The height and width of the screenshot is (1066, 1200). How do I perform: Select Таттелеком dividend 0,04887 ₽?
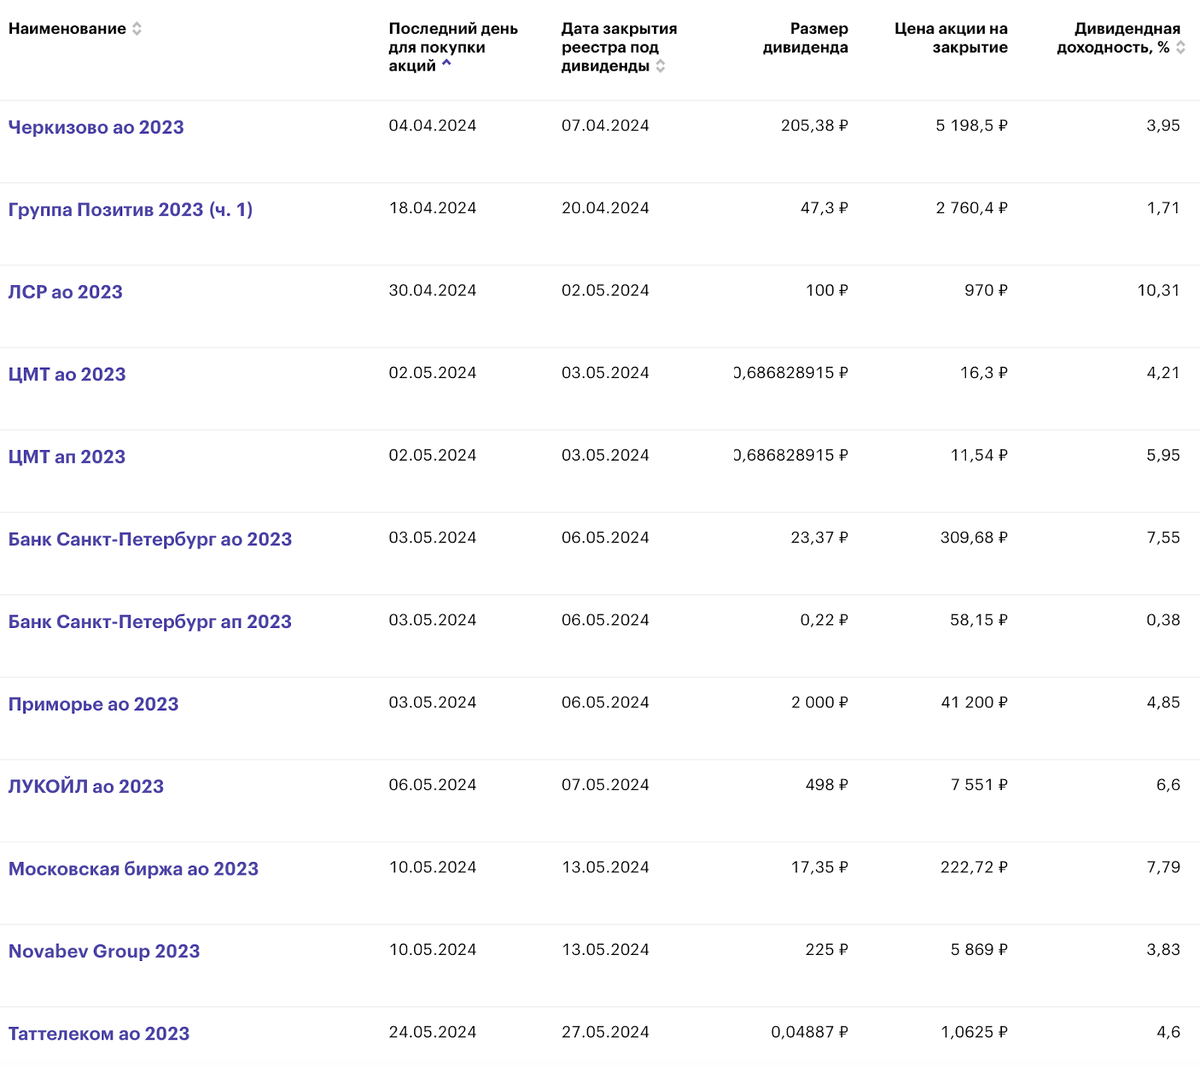pos(810,1032)
